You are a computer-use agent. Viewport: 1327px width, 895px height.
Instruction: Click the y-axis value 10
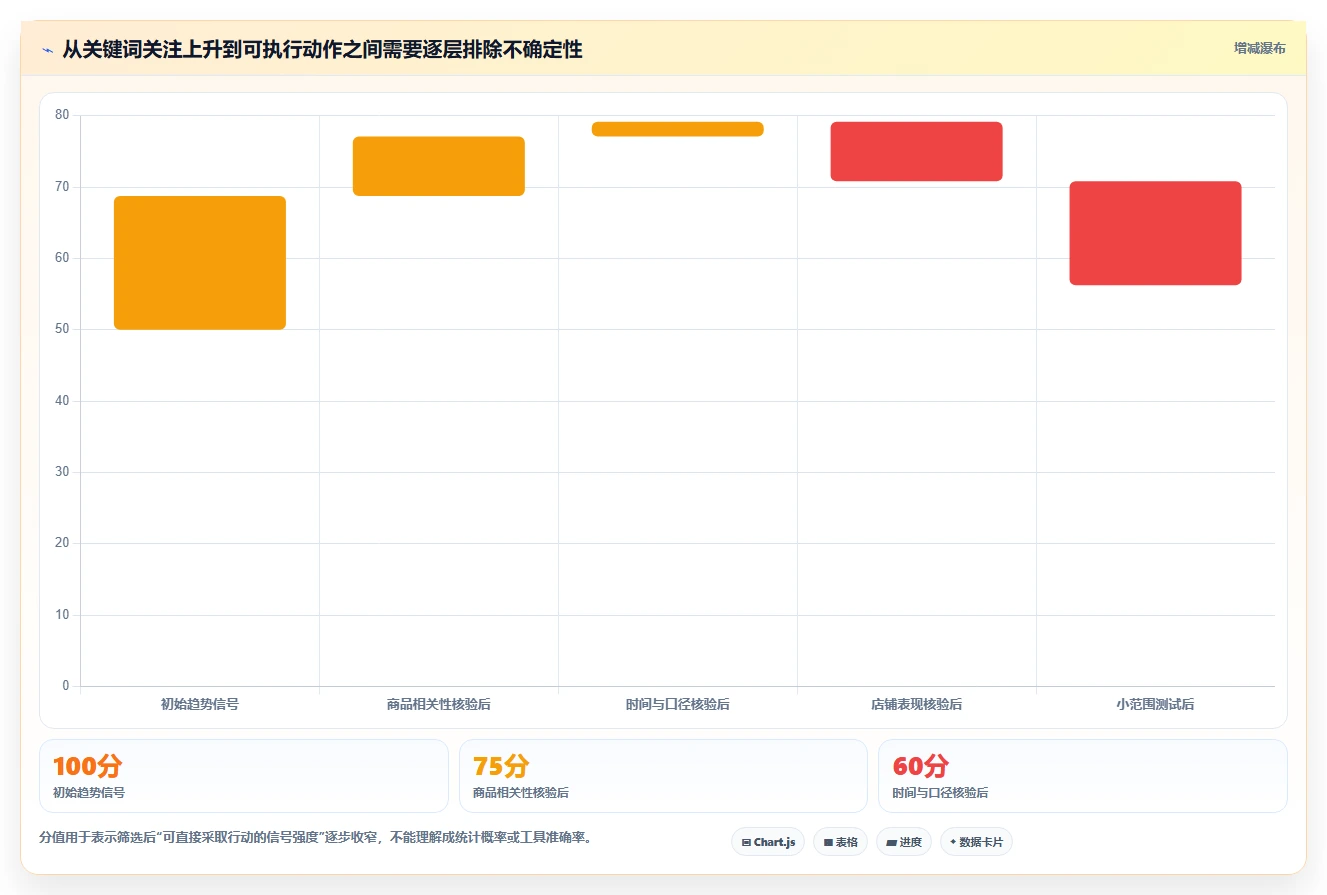pos(62,615)
